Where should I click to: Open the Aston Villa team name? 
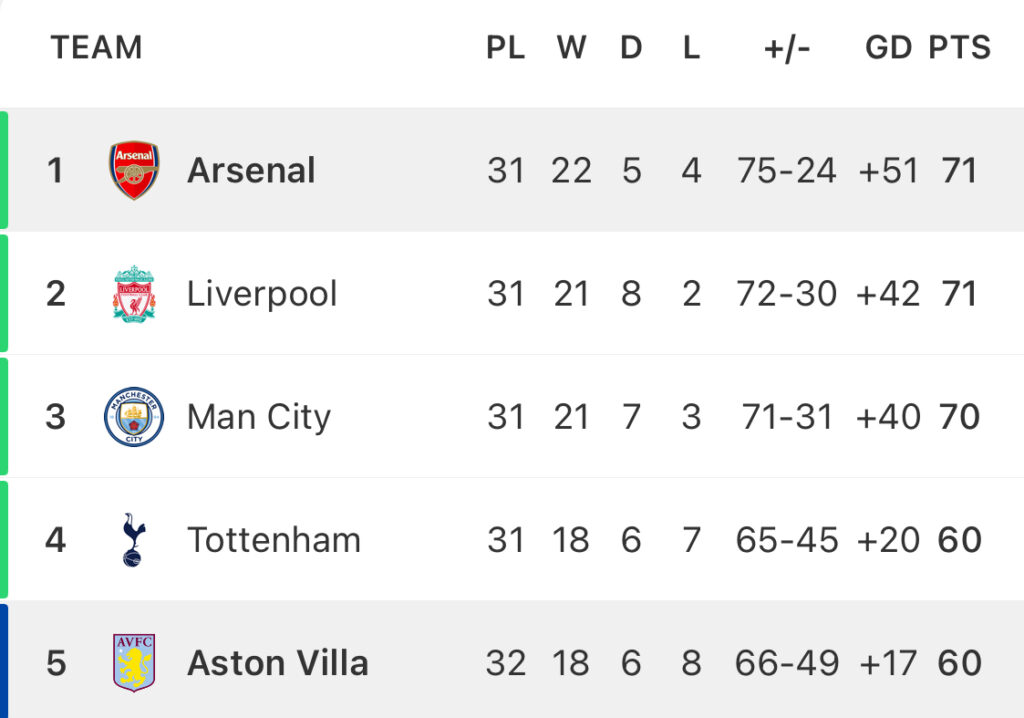point(278,663)
